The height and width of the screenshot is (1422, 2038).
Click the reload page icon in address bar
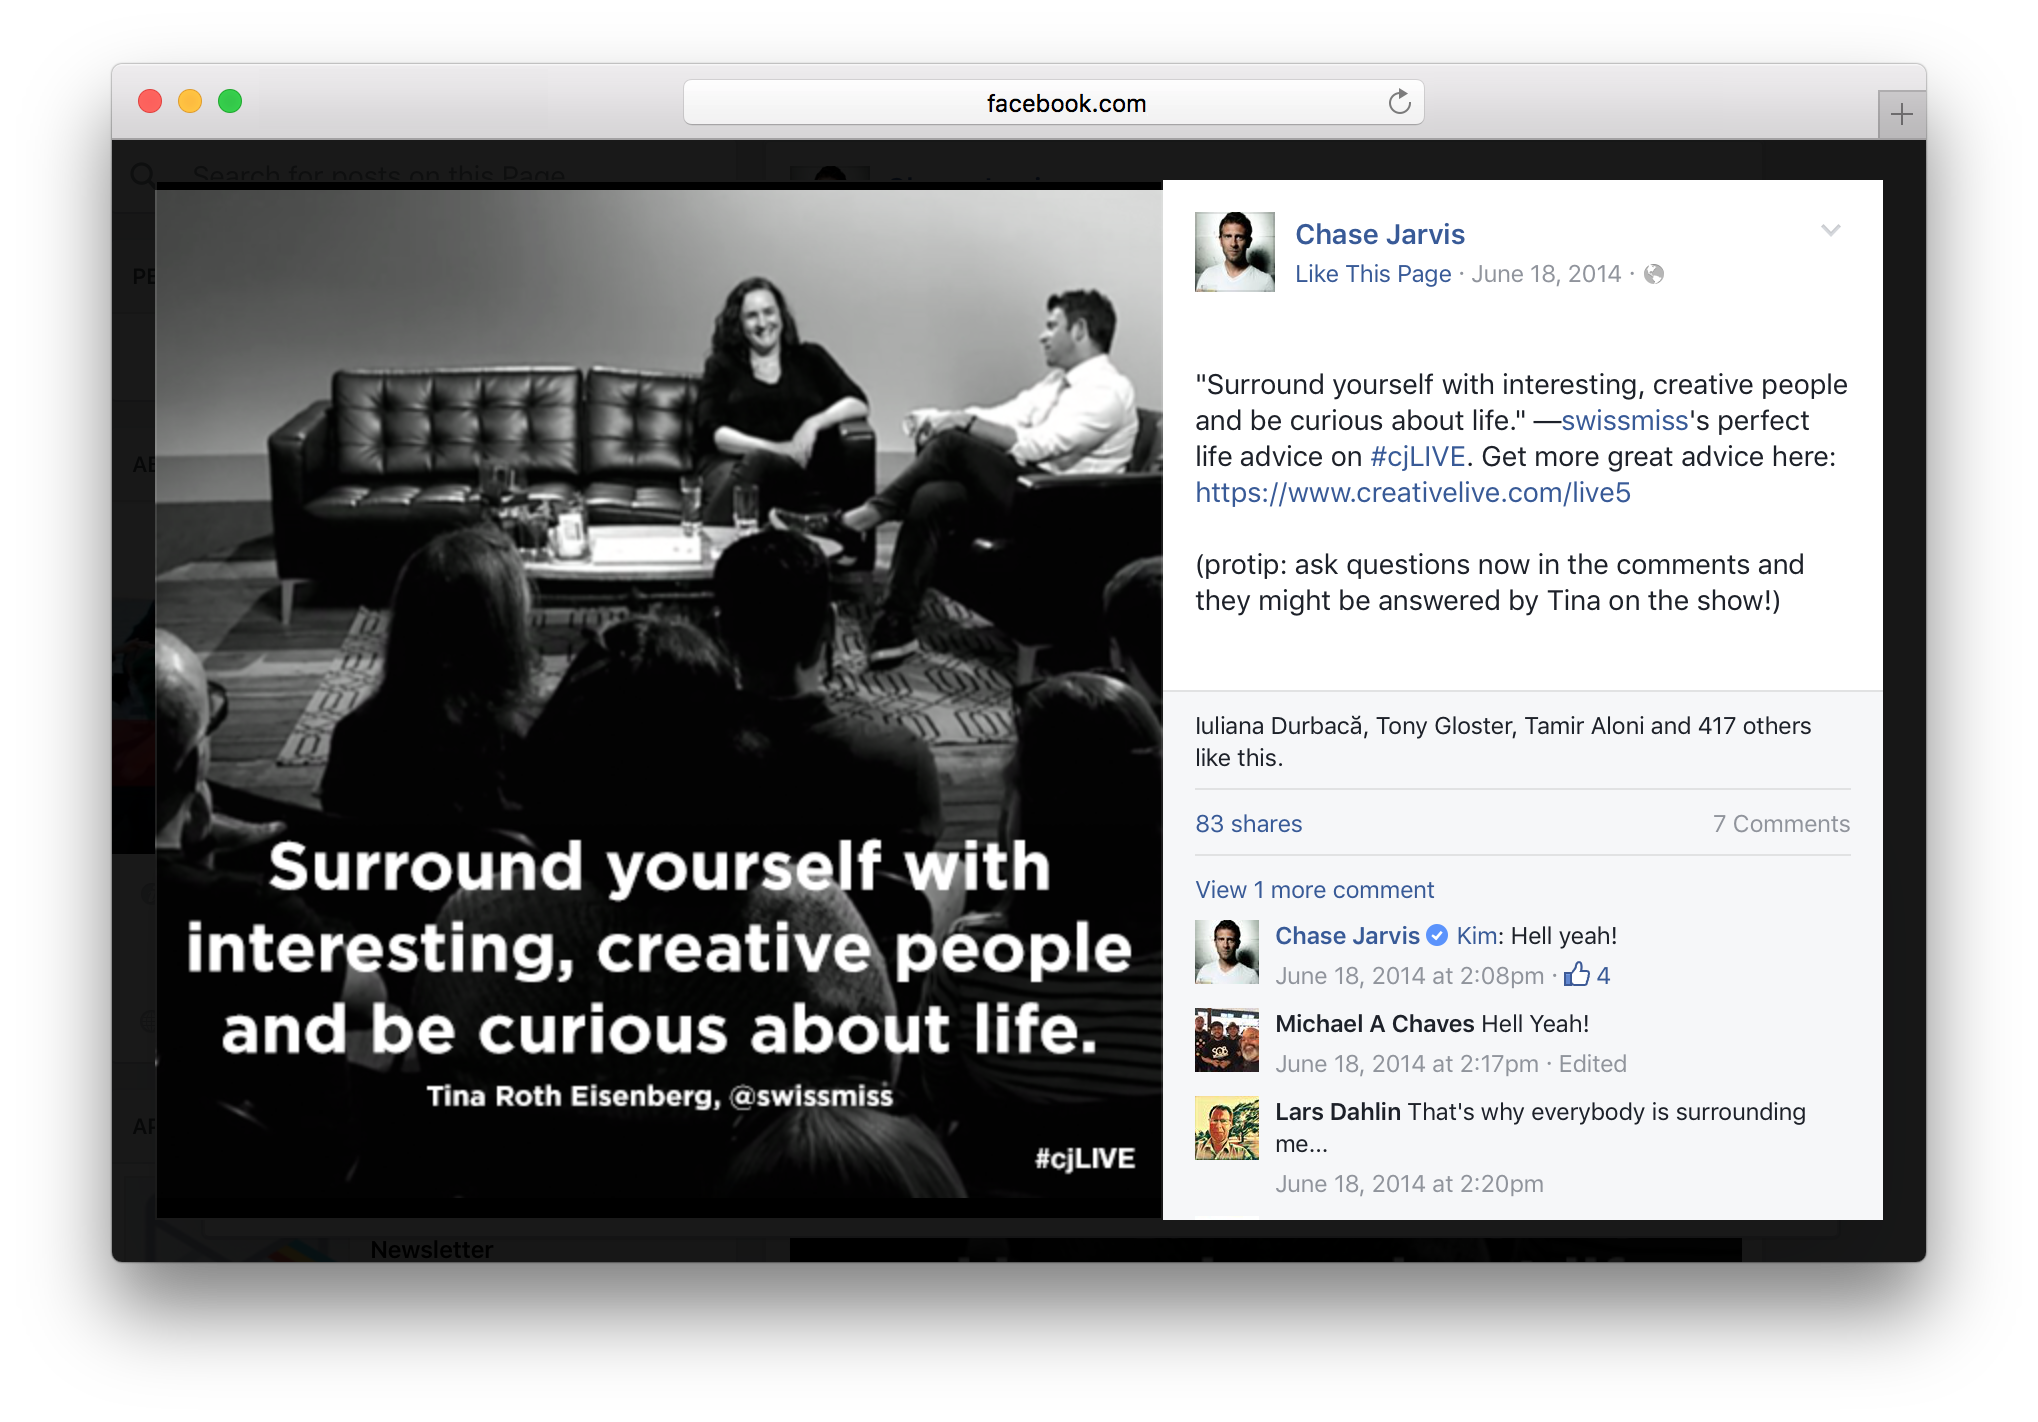(1399, 102)
